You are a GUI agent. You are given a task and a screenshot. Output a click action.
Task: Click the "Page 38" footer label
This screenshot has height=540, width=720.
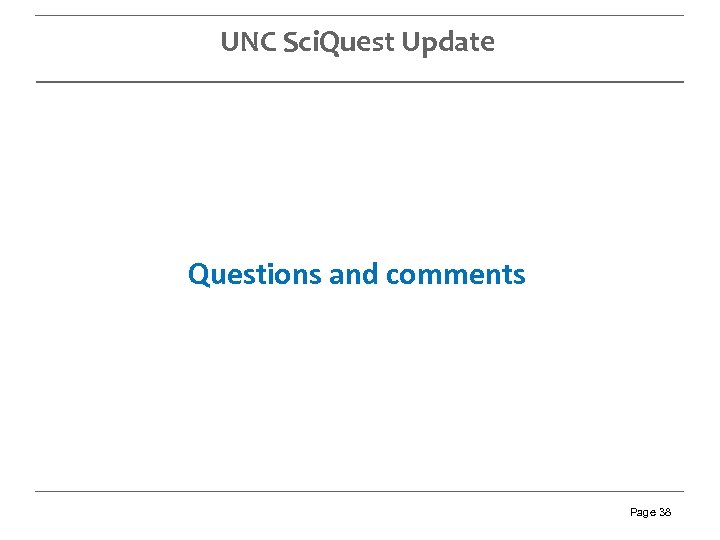pyautogui.click(x=650, y=512)
